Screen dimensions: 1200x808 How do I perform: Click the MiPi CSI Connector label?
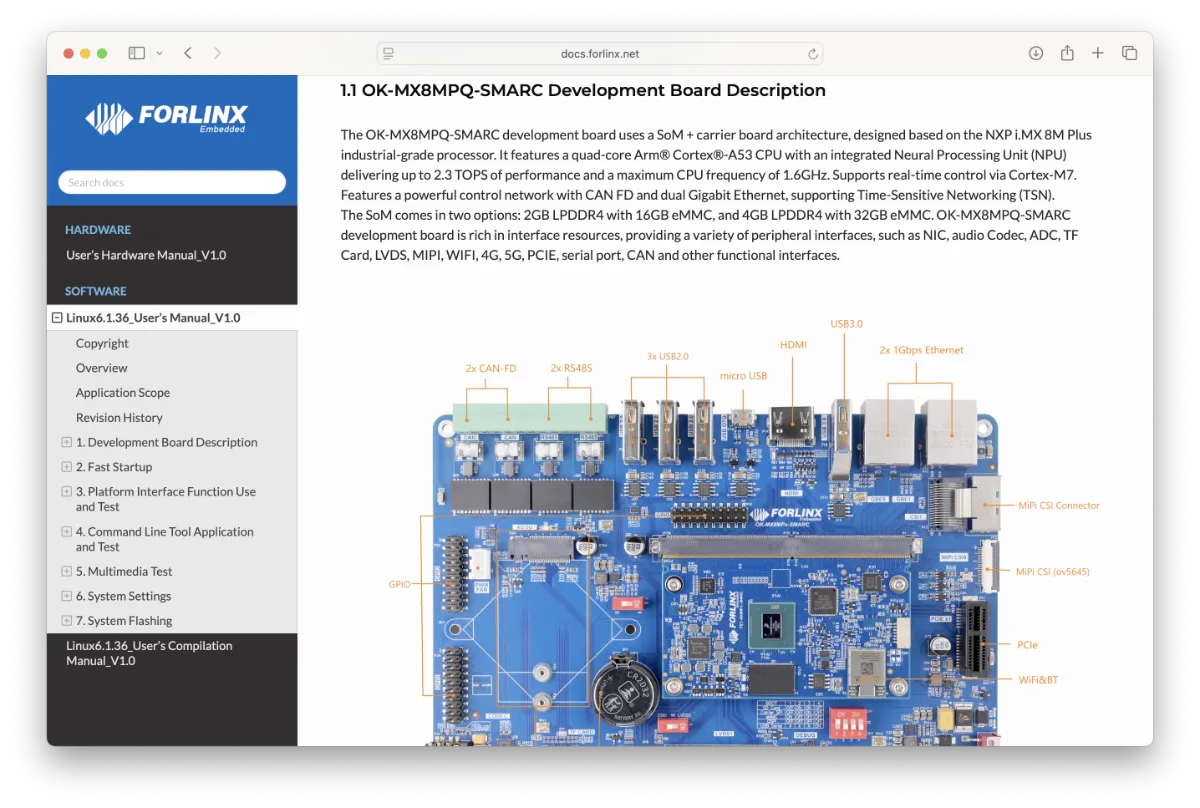[1058, 505]
